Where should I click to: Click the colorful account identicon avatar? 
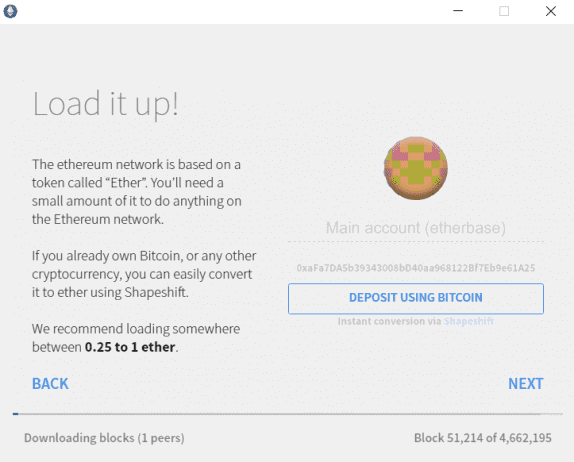tap(416, 168)
